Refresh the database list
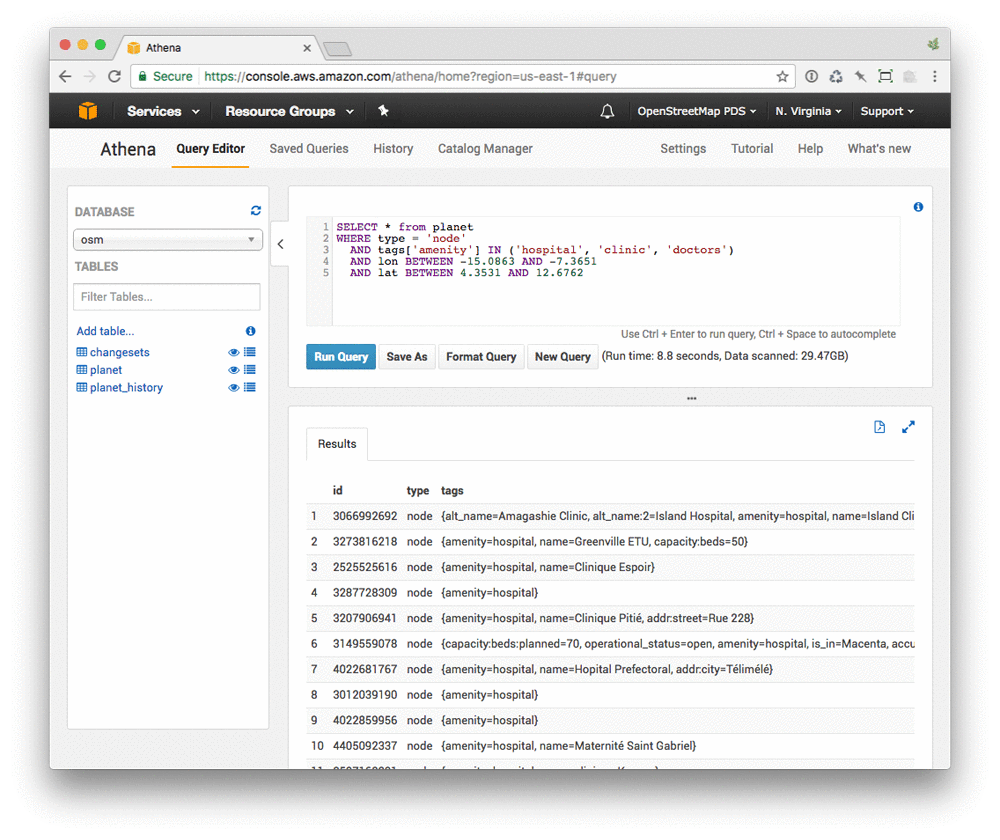Screen dimensions: 1000x840 (256, 210)
